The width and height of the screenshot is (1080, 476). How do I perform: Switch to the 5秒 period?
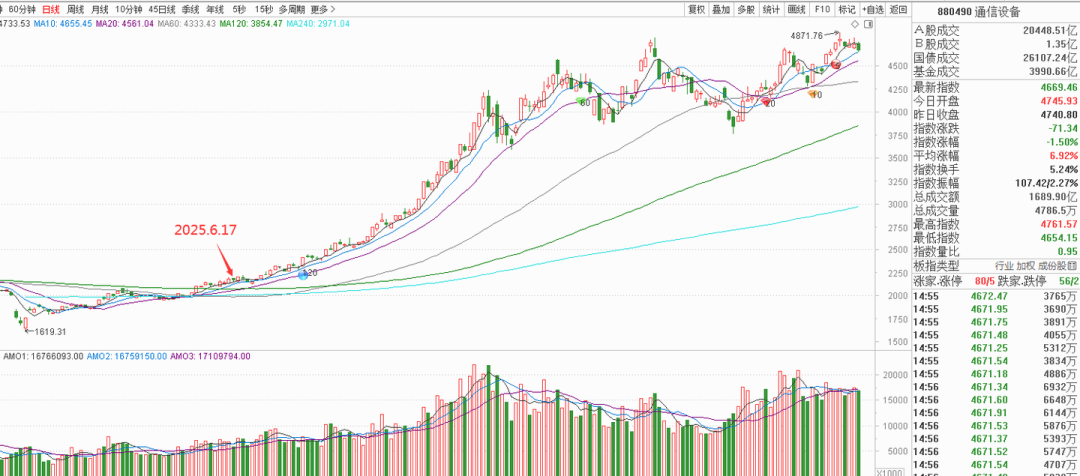[239, 10]
